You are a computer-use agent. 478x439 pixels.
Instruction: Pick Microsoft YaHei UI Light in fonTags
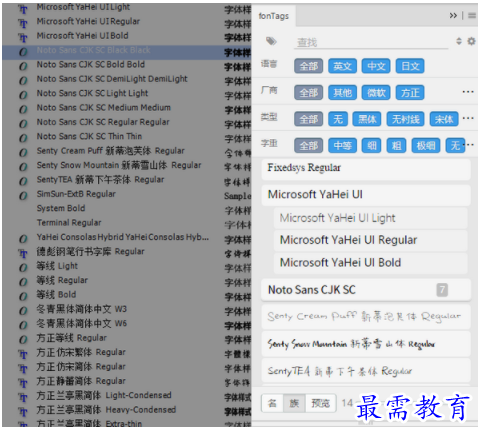click(370, 218)
